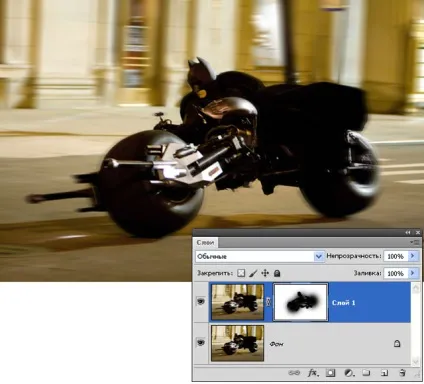The height and width of the screenshot is (384, 424).
Task: Collapse the Layers panel with double arrows
Action: point(408,232)
